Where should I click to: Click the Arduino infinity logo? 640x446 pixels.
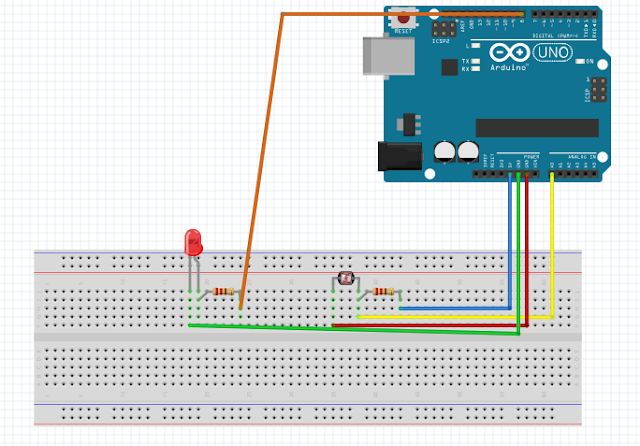point(509,53)
